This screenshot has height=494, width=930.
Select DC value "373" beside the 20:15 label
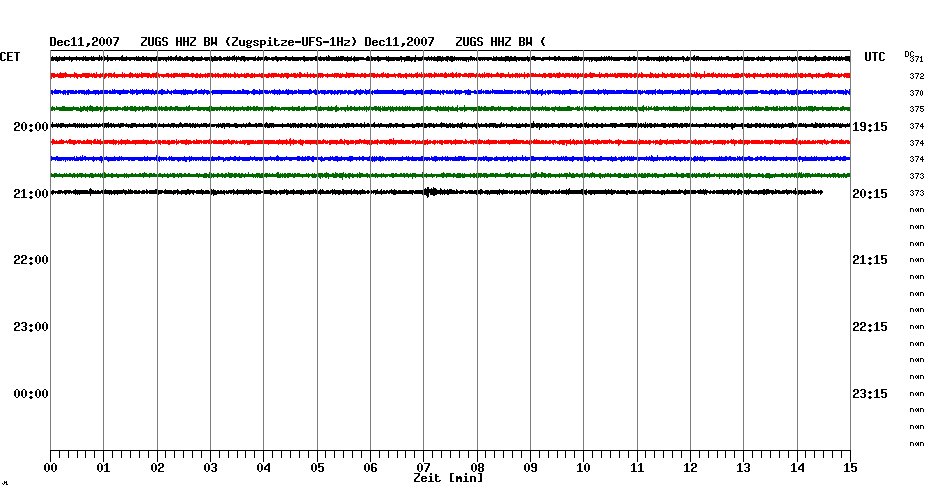[917, 193]
